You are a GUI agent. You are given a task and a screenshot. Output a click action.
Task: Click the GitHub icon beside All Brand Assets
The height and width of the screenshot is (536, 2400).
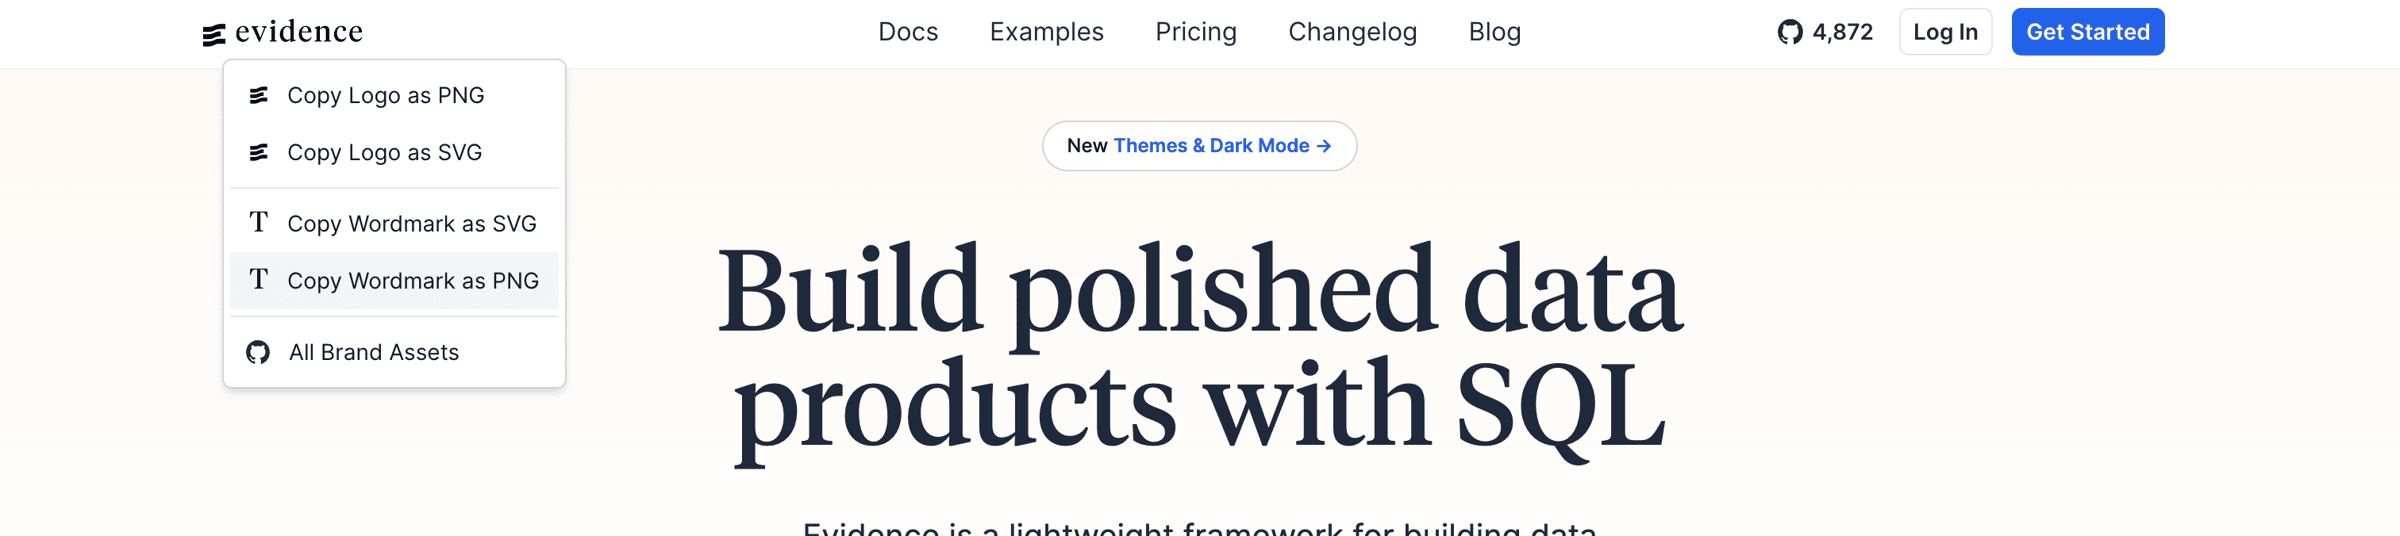(x=258, y=352)
